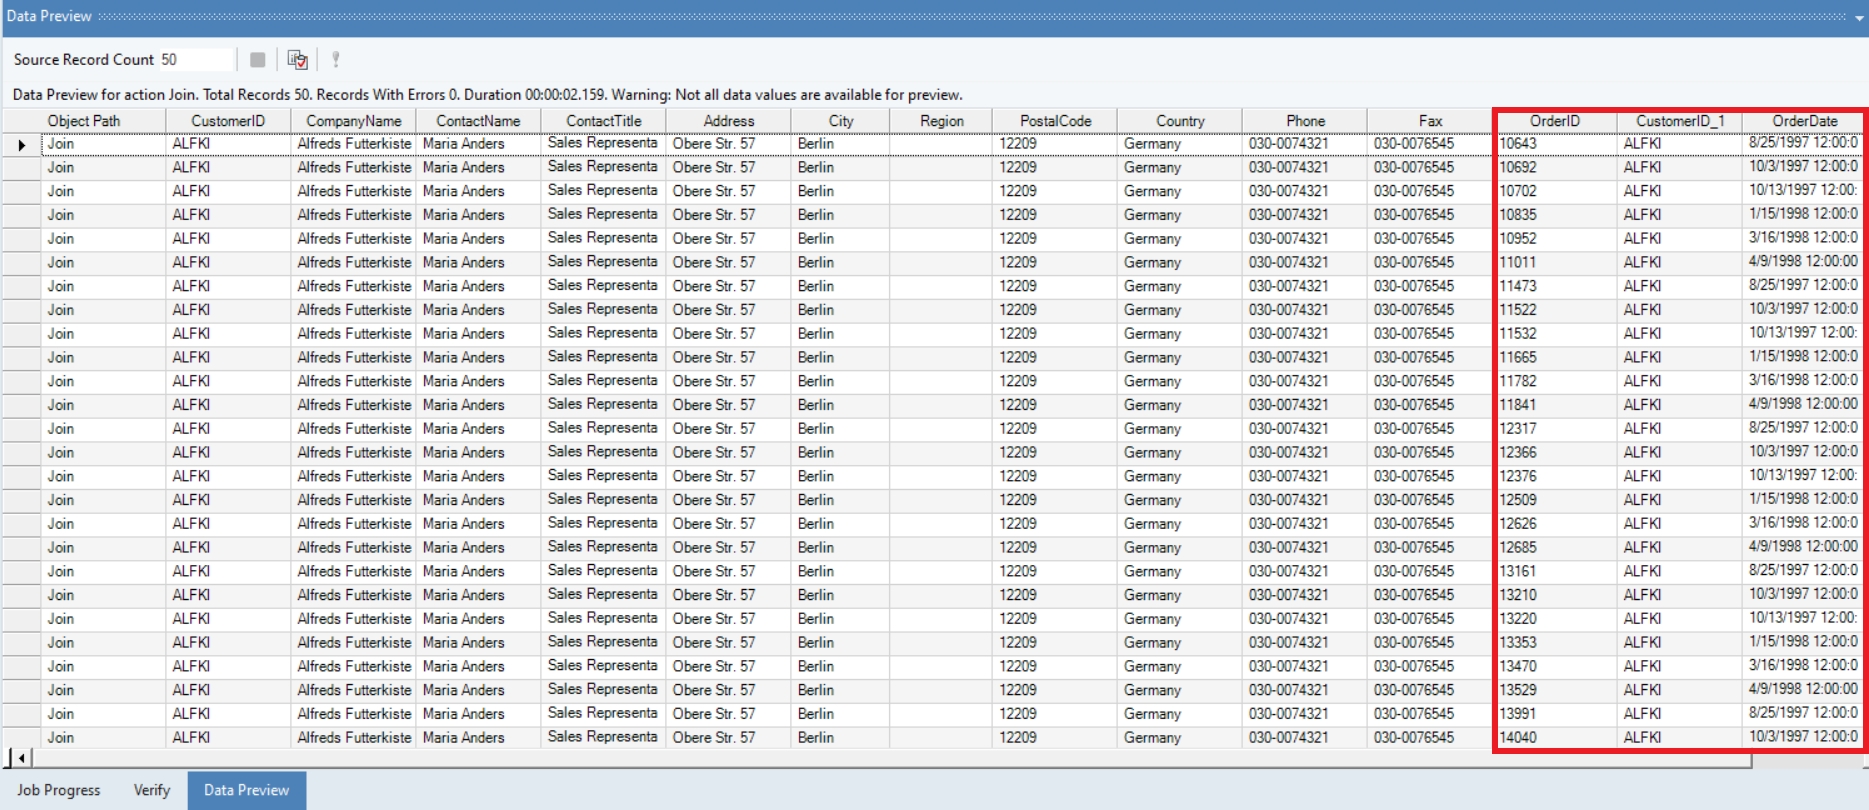This screenshot has width=1869, height=810.
Task: Click the stop preview square icon
Action: [257, 60]
